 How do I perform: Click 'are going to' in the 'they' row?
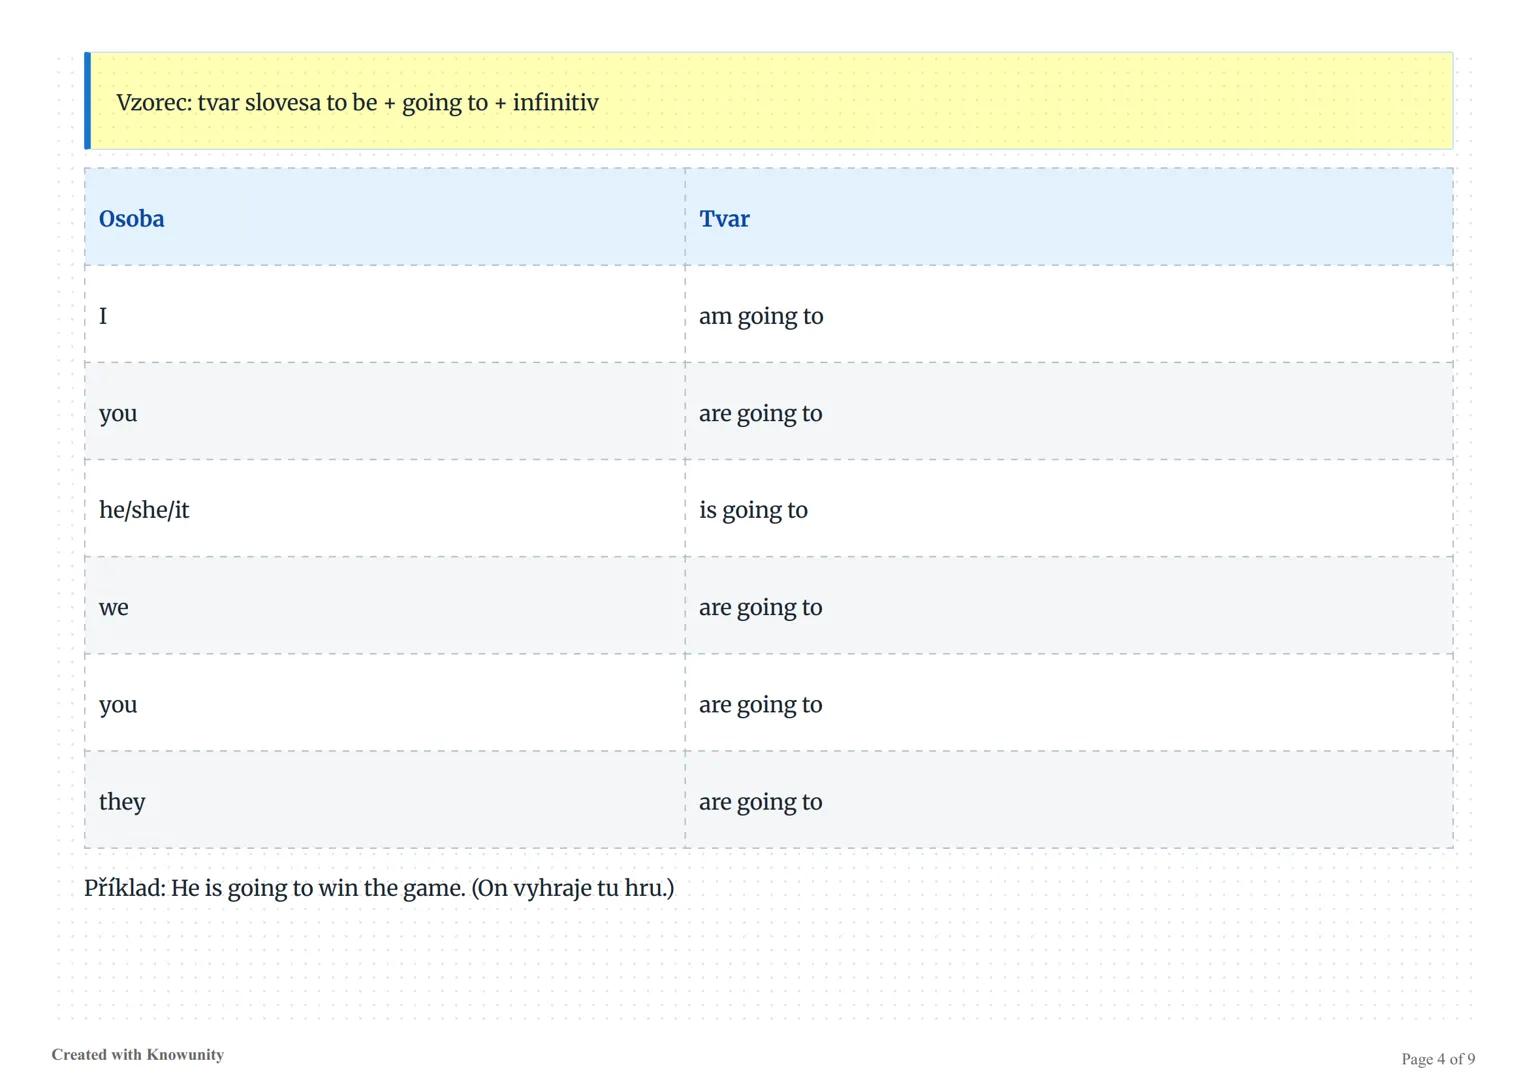tap(760, 801)
